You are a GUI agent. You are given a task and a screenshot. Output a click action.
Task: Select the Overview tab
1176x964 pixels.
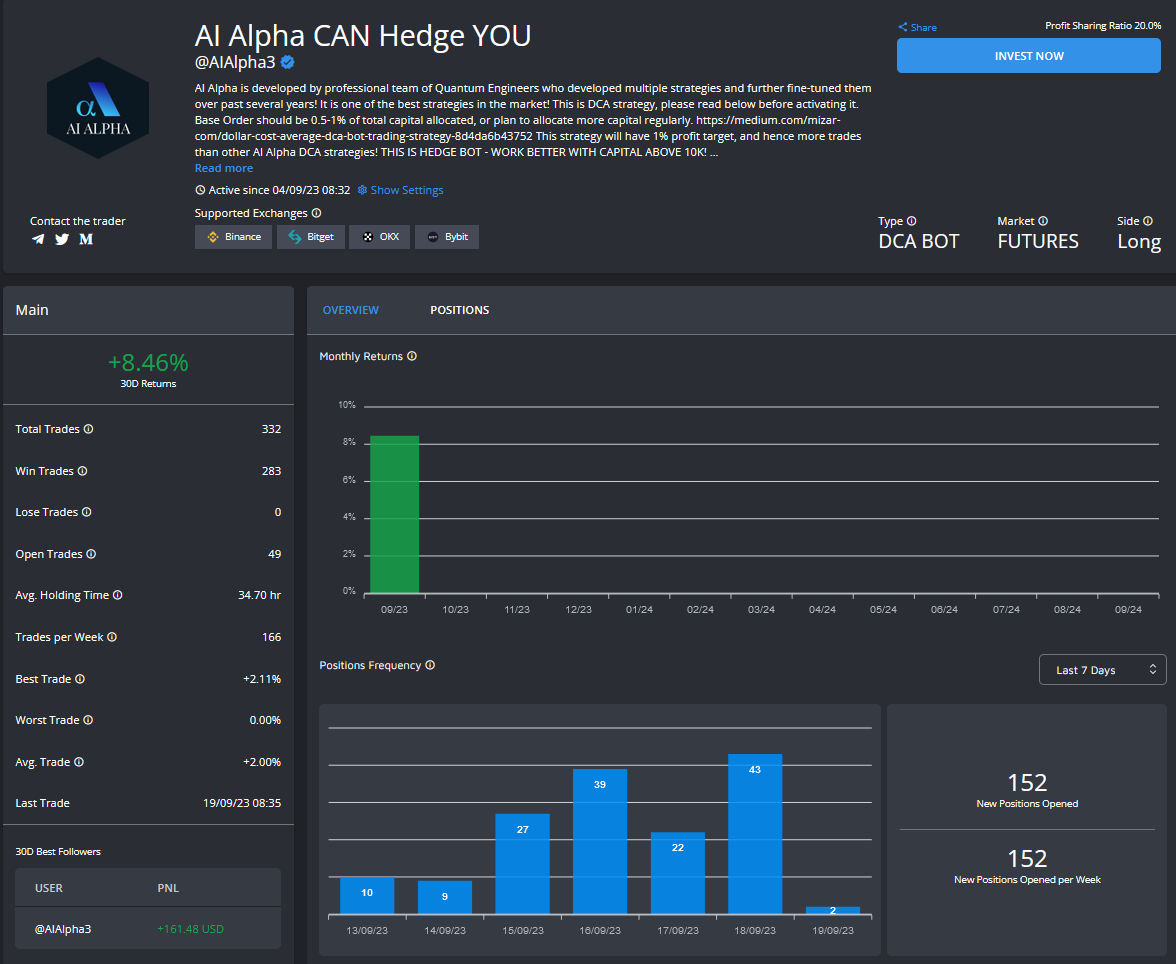[x=350, y=310]
